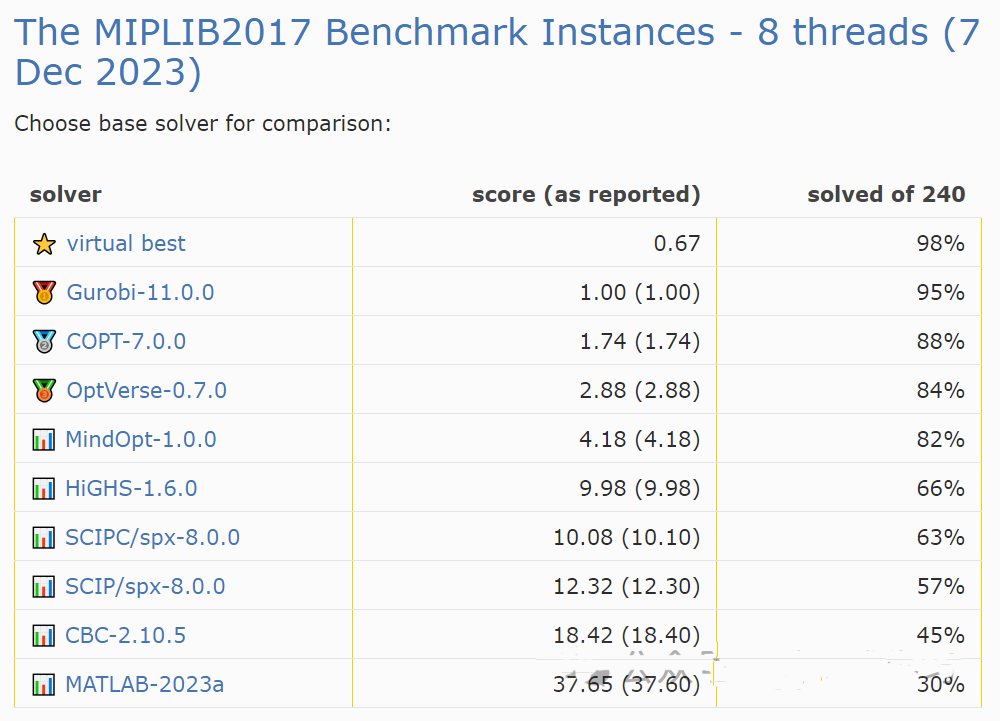The image size is (1000, 721).
Task: Click the bar chart icon beside CBC-2.10.5
Action: click(43, 636)
